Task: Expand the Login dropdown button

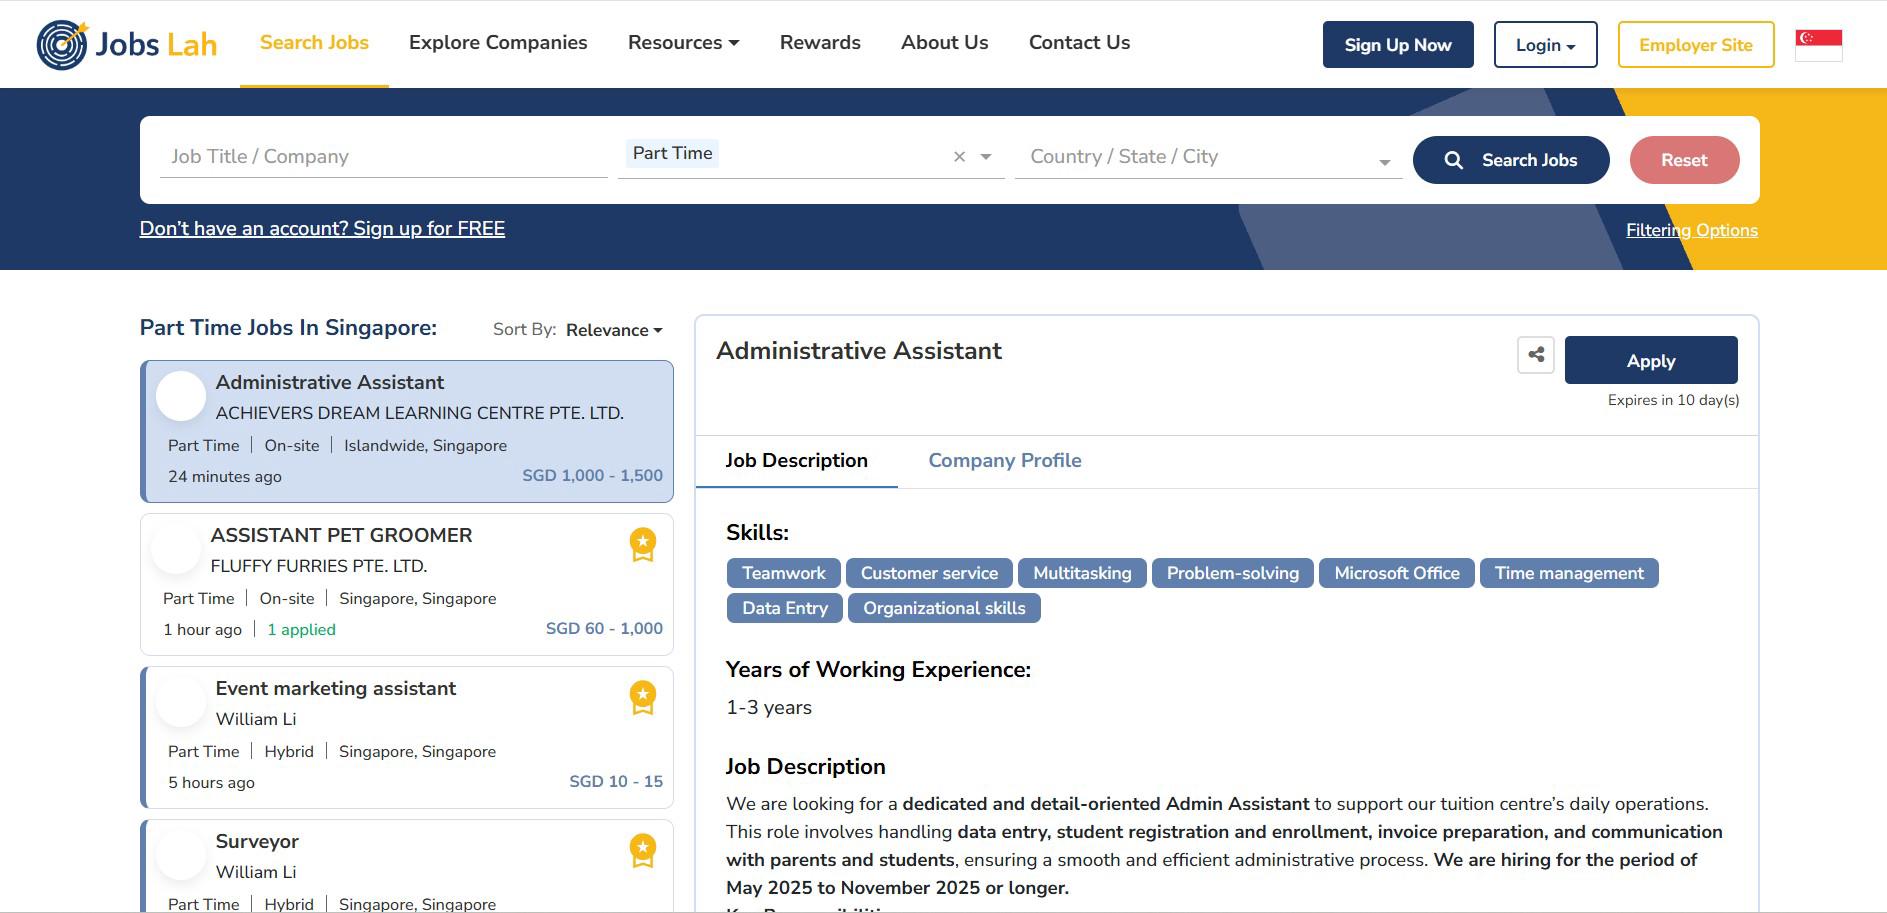Action: (x=1545, y=45)
